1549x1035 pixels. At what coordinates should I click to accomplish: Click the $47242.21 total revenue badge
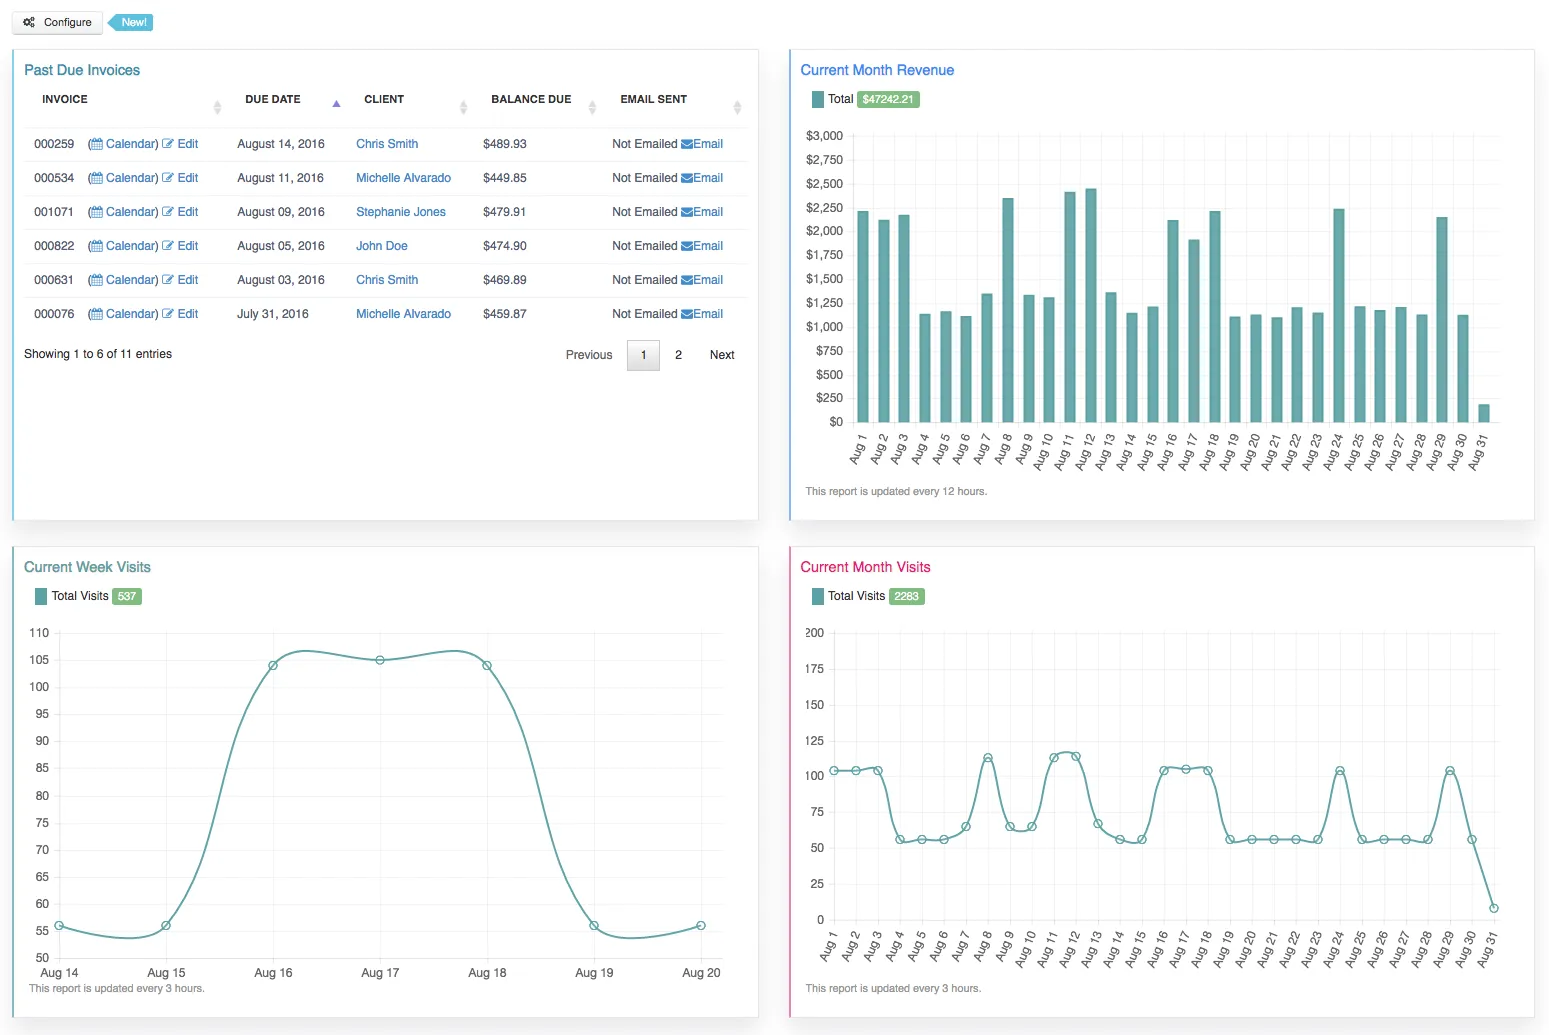889,99
